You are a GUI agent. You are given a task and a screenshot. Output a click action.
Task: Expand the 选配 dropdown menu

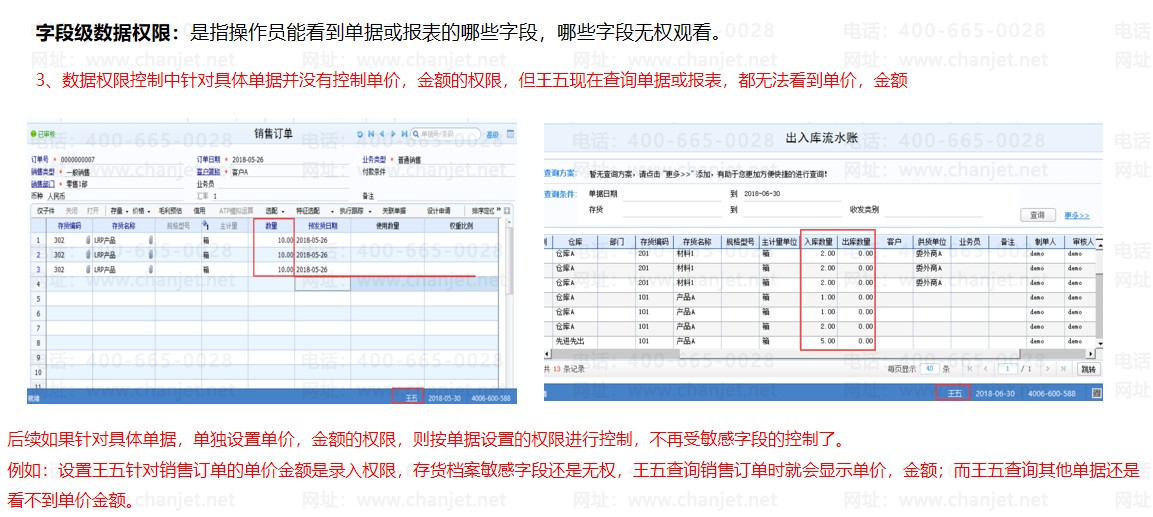(x=273, y=211)
